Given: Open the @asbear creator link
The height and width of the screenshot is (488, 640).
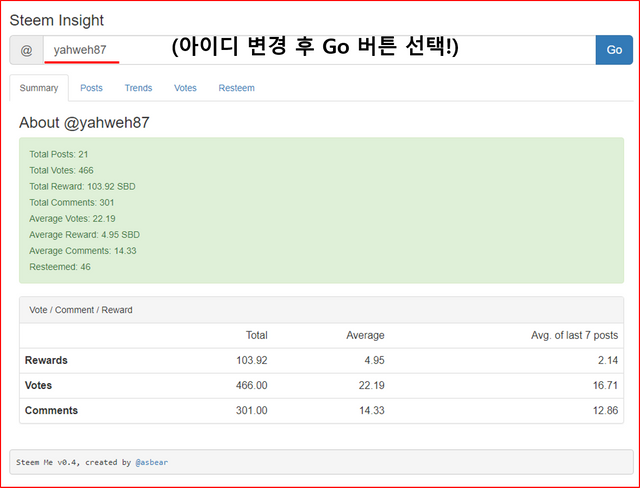Looking at the screenshot, I should click(151, 462).
